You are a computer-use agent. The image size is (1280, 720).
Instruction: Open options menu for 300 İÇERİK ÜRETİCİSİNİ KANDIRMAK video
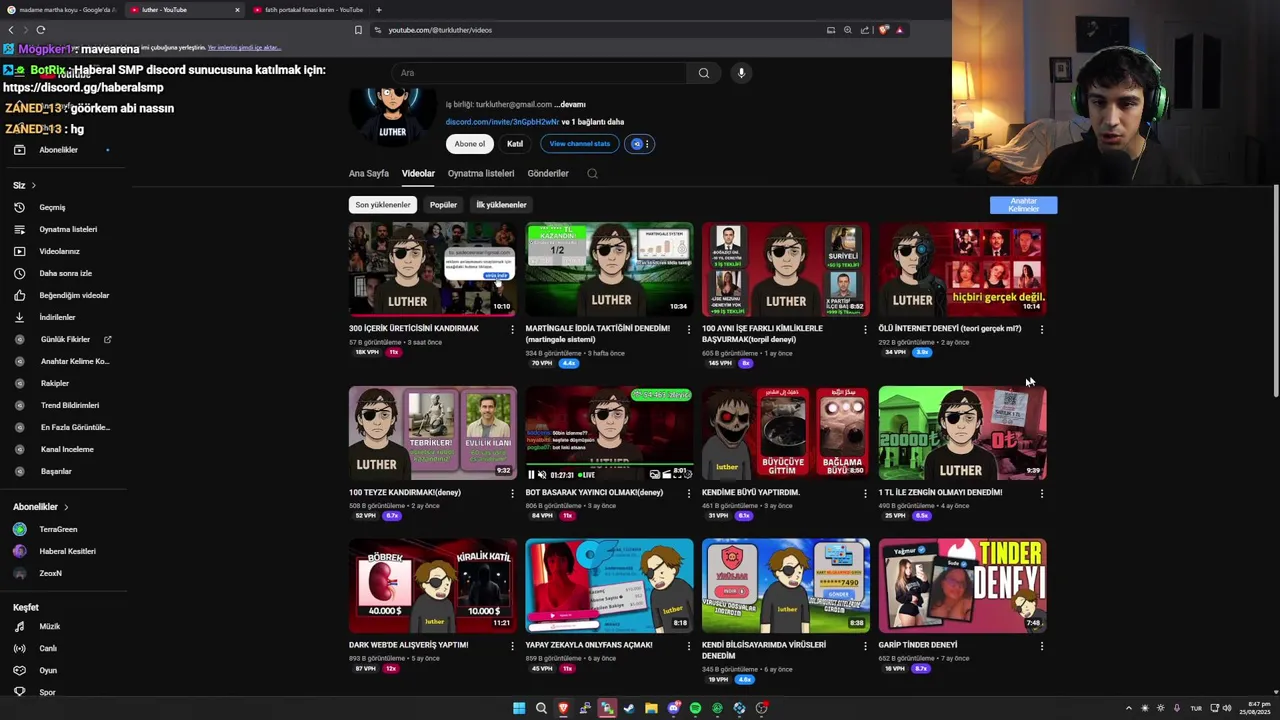click(x=512, y=329)
